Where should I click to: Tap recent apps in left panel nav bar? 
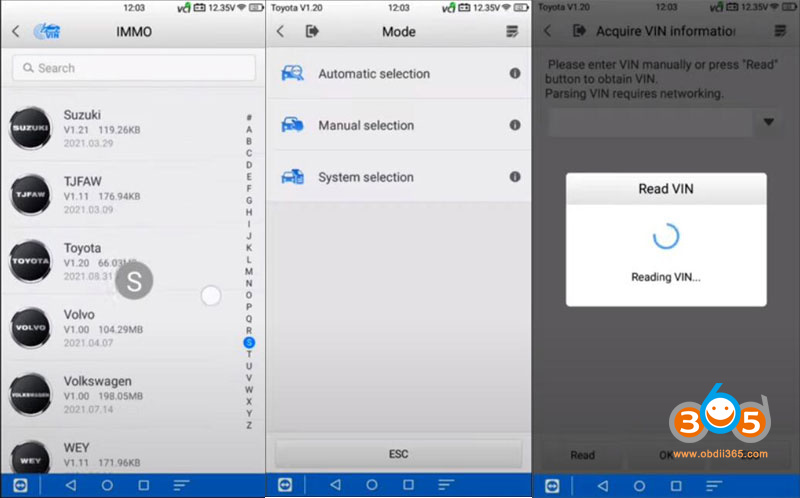(x=144, y=485)
